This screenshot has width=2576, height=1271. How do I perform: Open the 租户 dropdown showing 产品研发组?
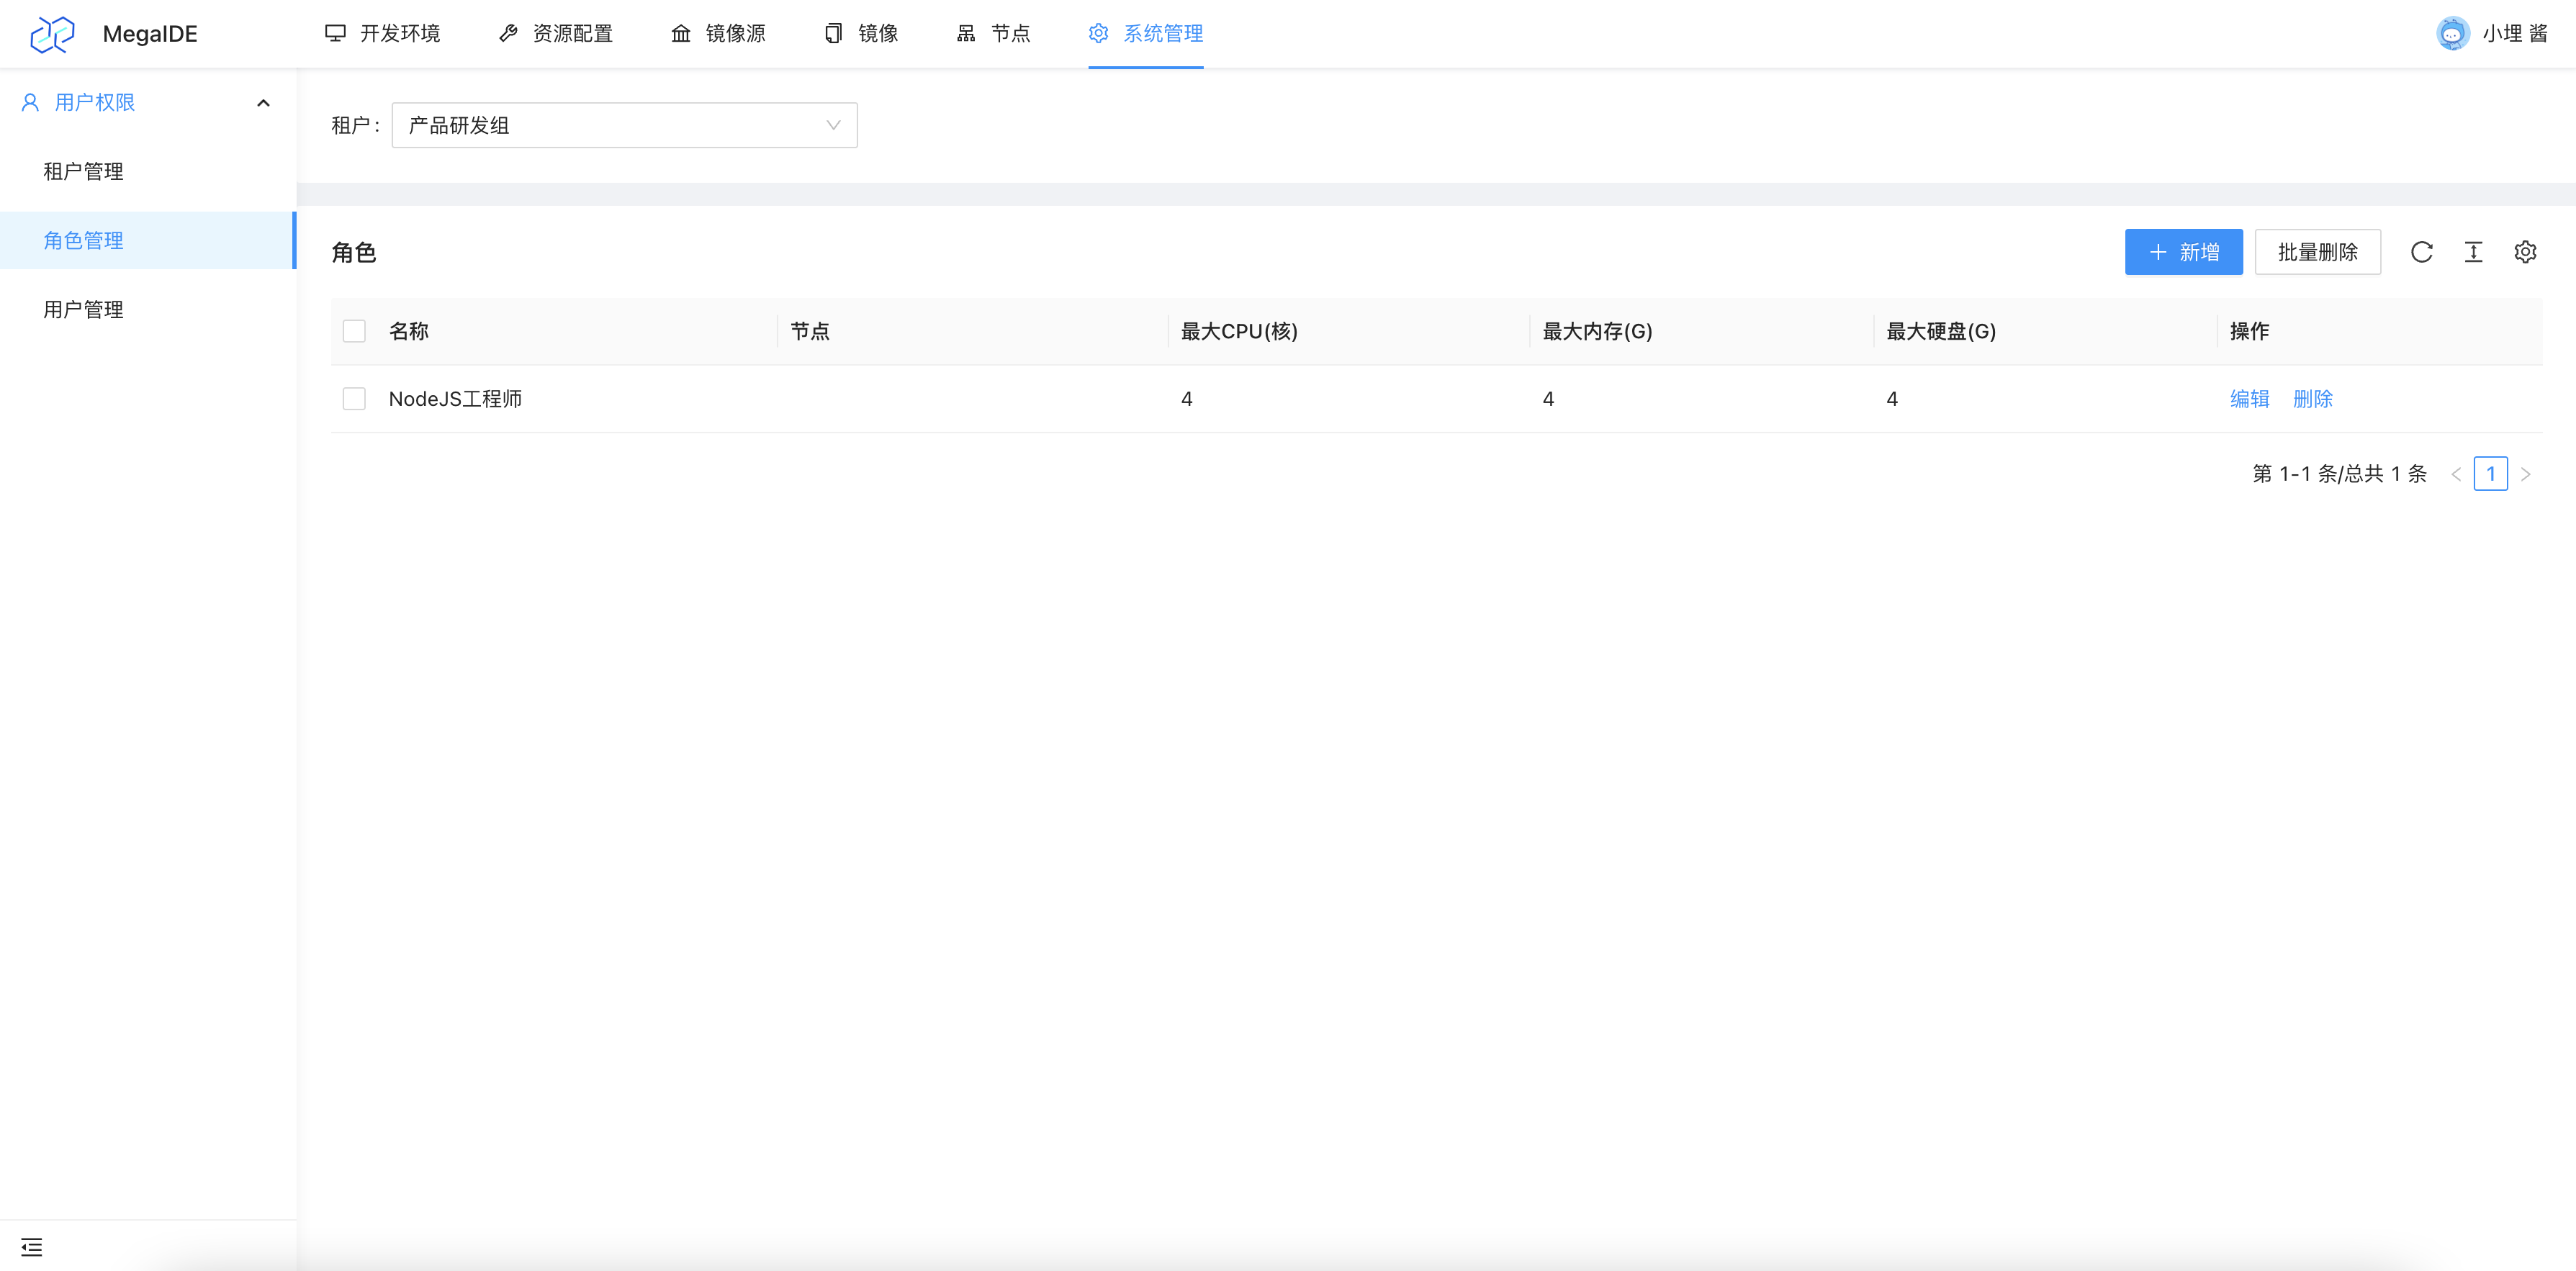pos(624,125)
